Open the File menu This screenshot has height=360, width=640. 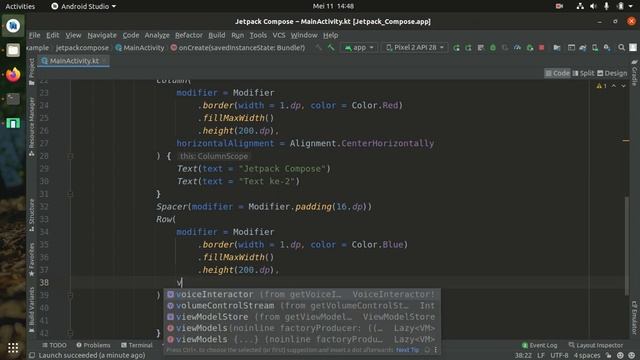tap(34, 35)
